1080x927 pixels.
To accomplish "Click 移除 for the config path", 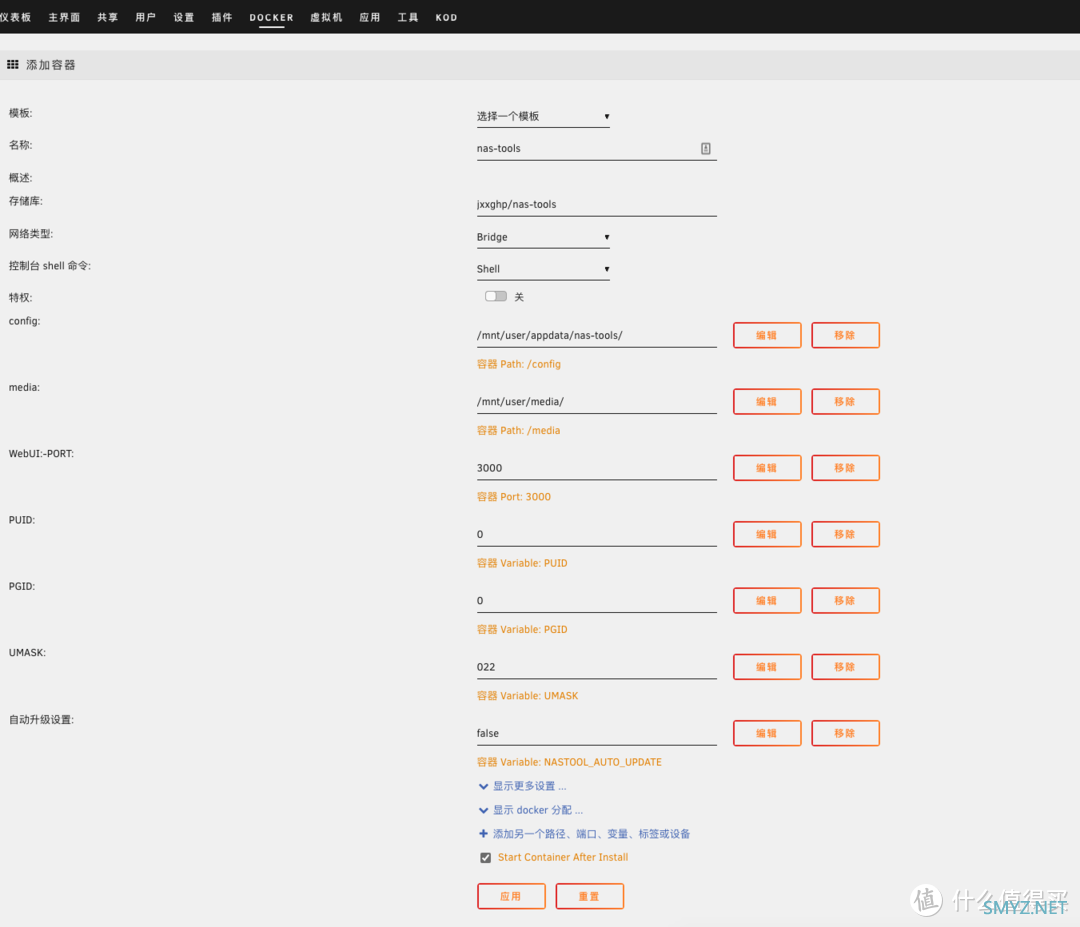I will tap(845, 335).
